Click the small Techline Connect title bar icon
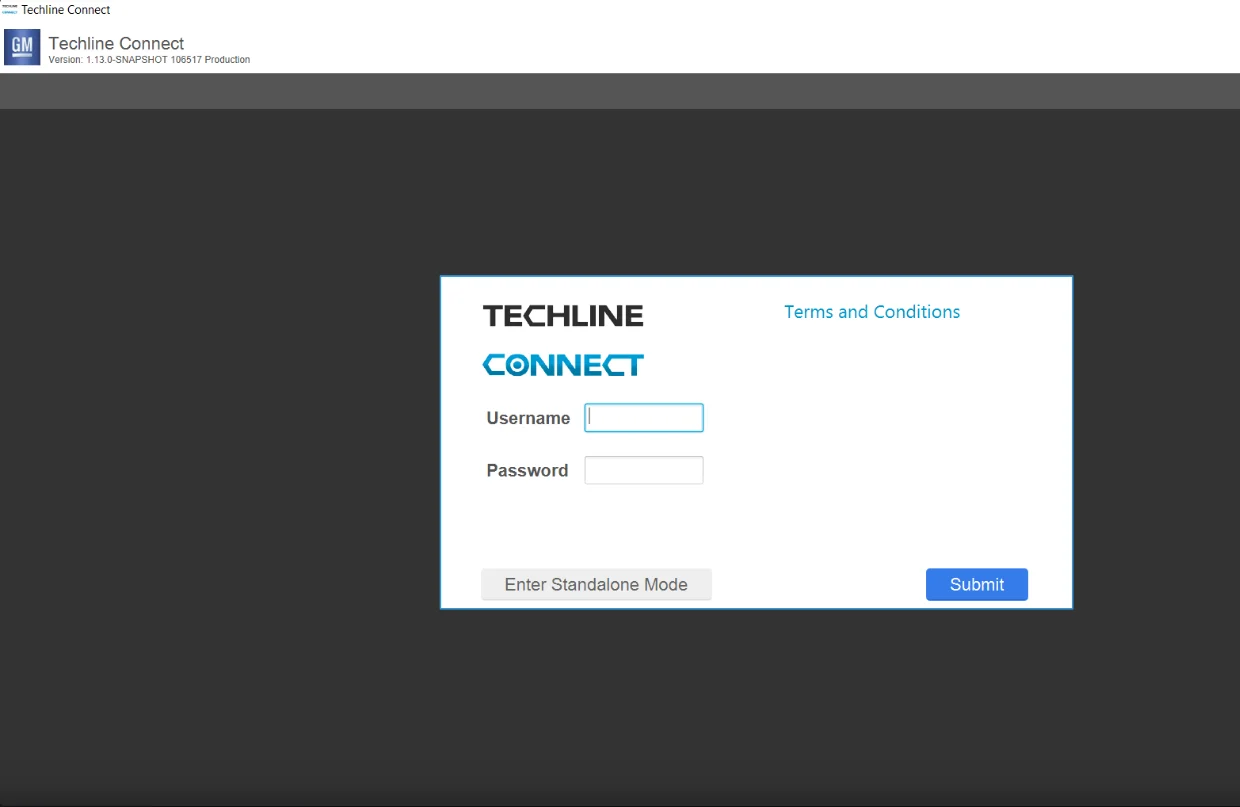Viewport: 1240px width, 807px height. (10, 9)
